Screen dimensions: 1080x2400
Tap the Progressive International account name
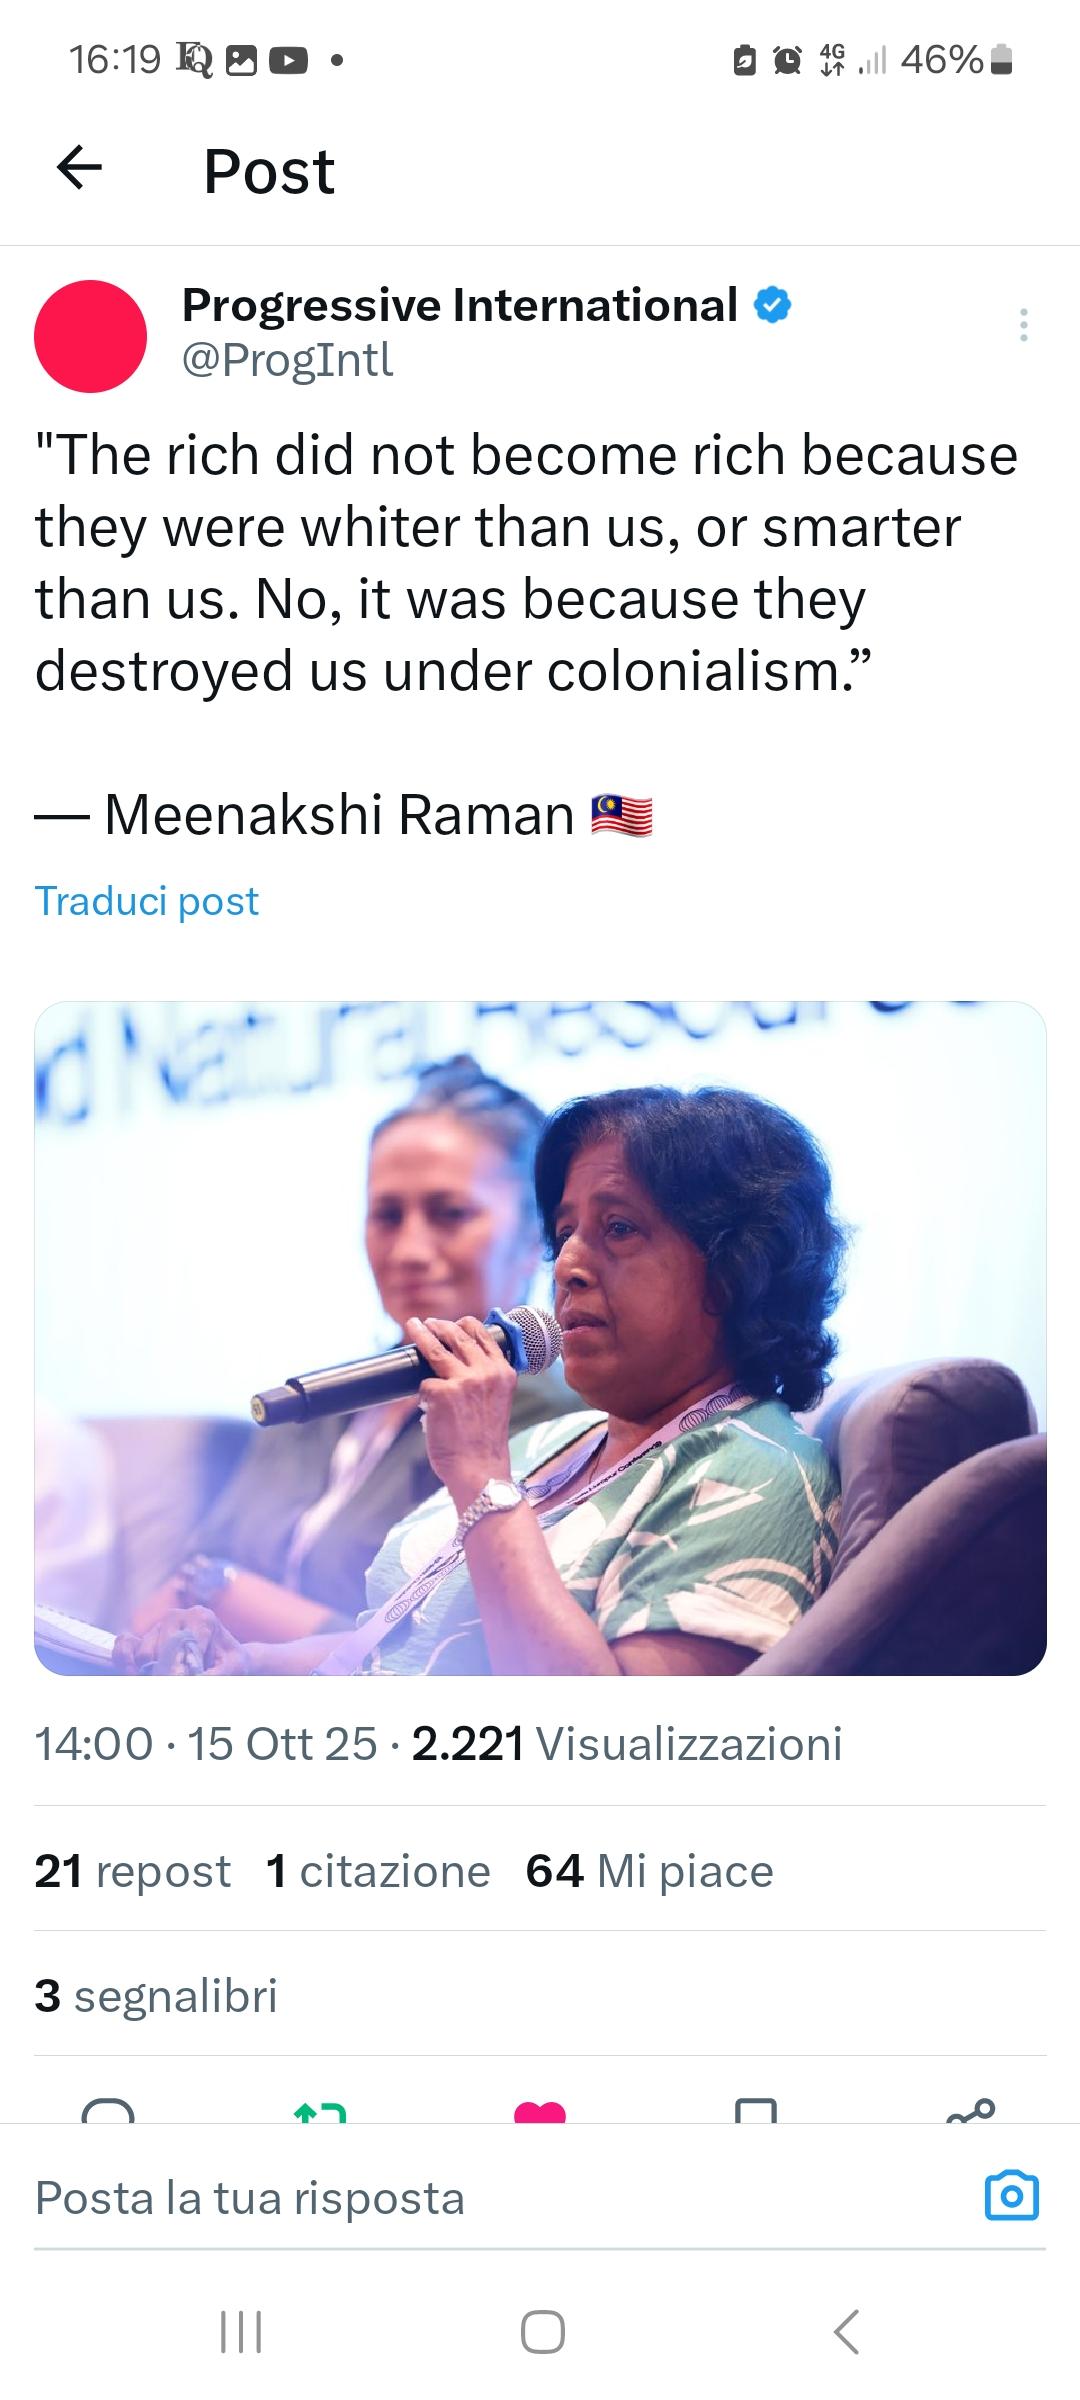(x=460, y=305)
